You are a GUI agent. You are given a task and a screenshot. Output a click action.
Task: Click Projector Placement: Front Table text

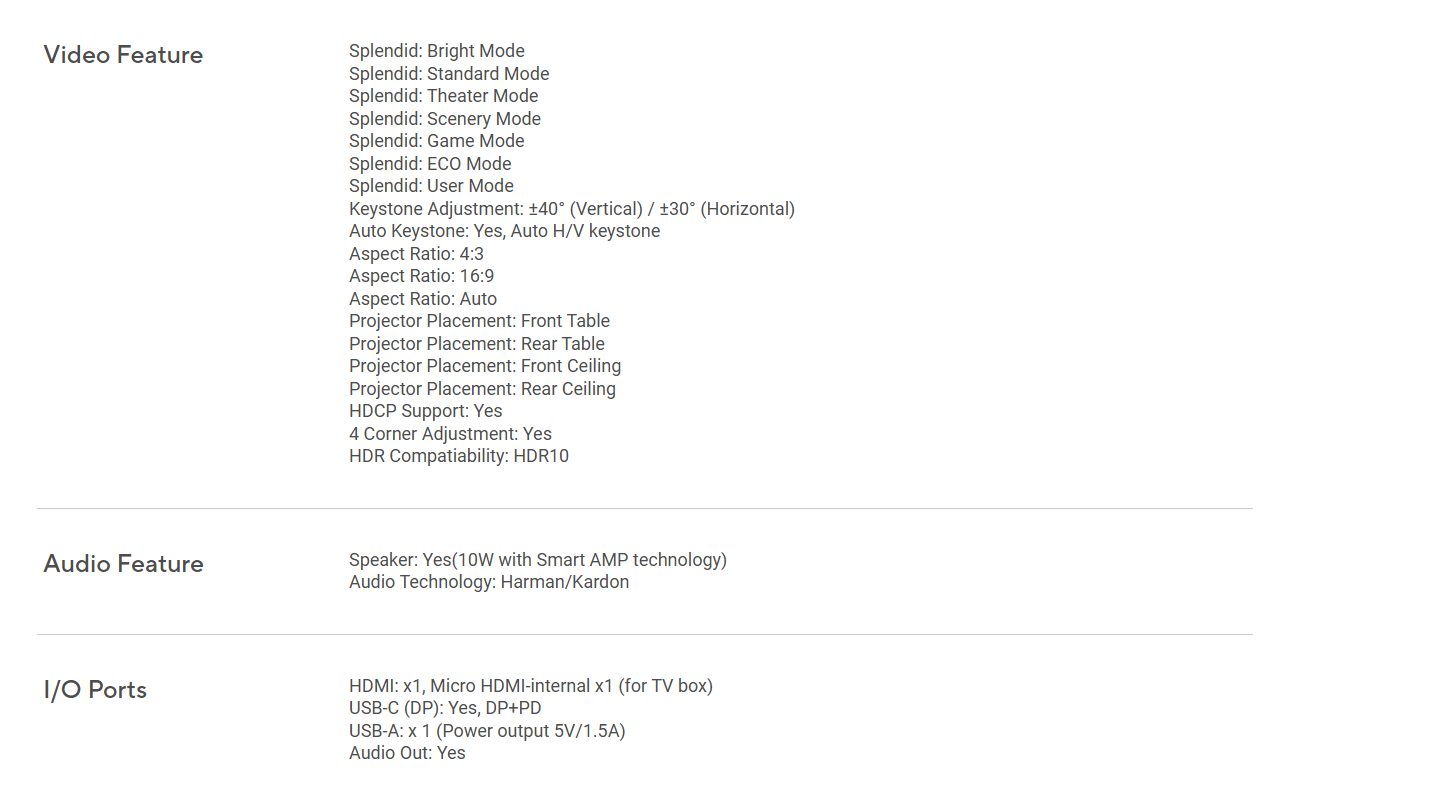pos(479,321)
